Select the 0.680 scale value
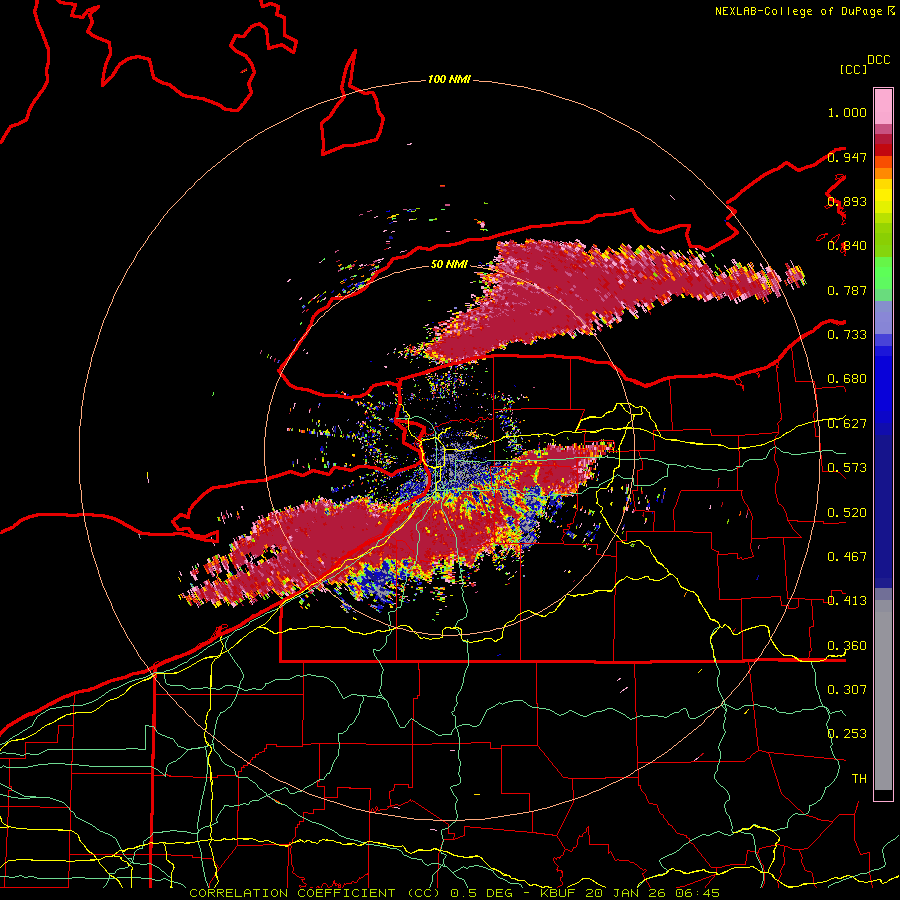900x900 pixels. click(x=847, y=379)
